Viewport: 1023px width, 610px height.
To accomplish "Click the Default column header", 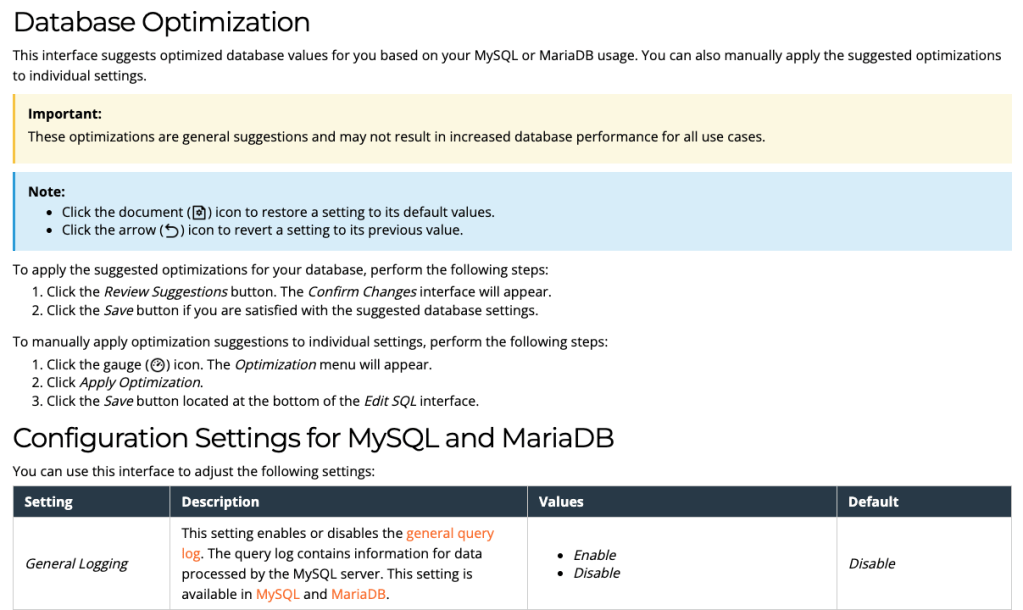I will (873, 502).
